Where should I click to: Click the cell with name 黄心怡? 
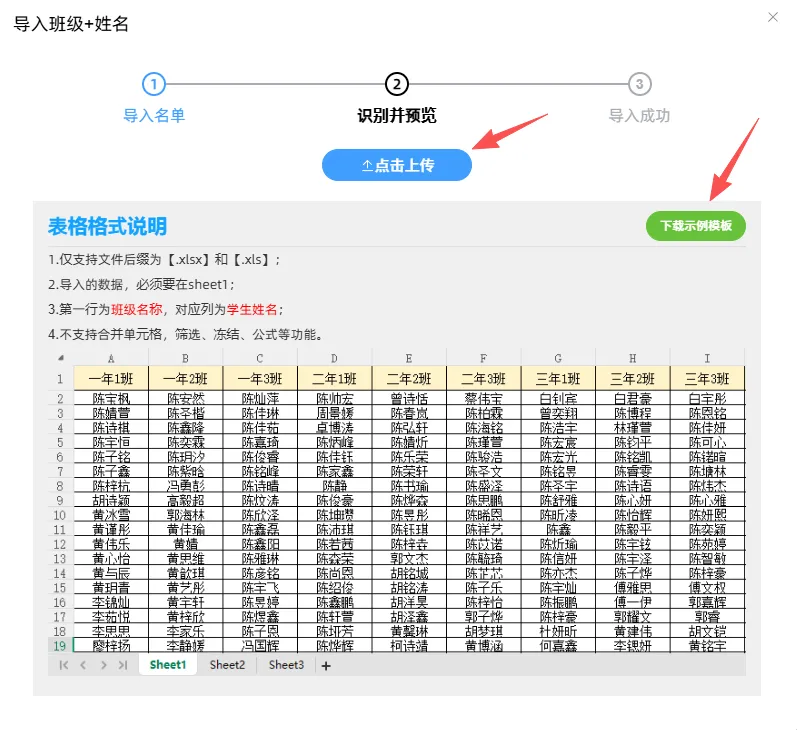point(111,558)
